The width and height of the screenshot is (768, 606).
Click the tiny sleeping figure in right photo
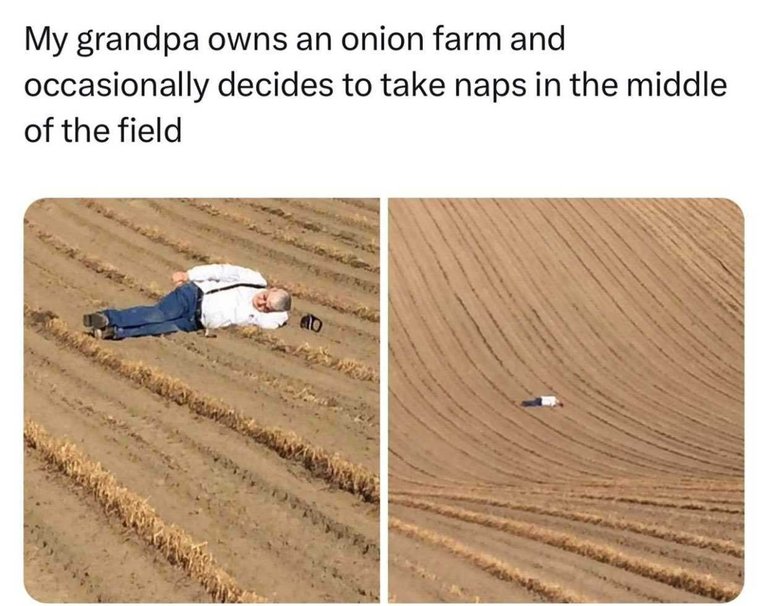pos(542,402)
